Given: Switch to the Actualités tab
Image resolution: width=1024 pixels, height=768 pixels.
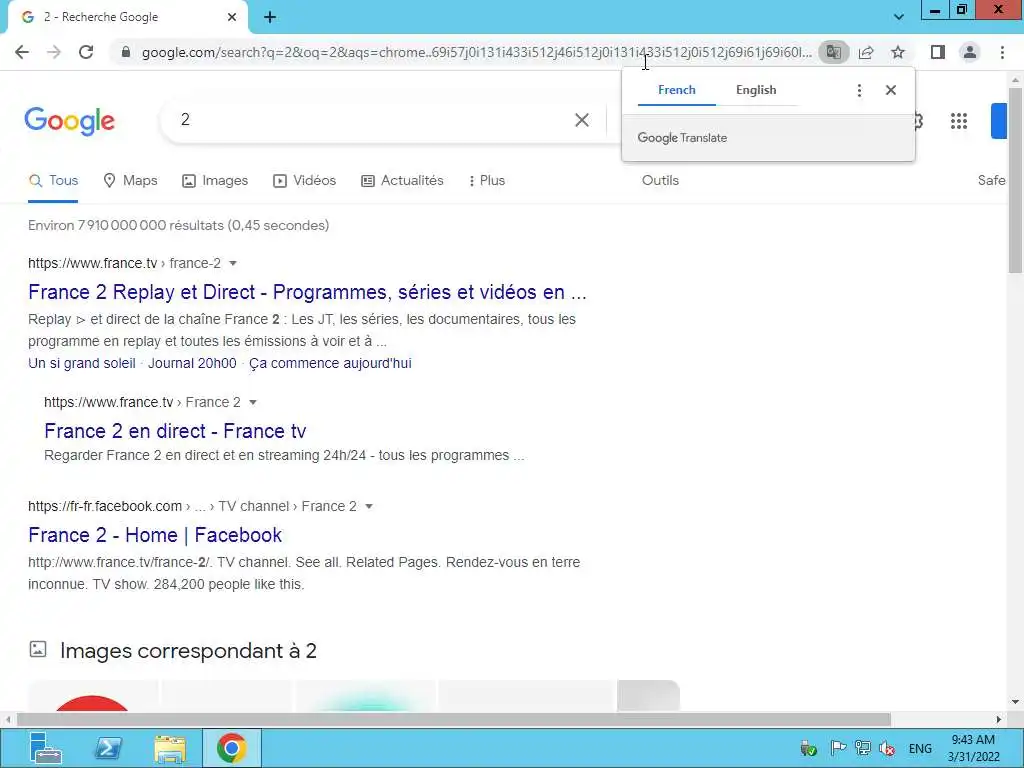Looking at the screenshot, I should pos(402,181).
